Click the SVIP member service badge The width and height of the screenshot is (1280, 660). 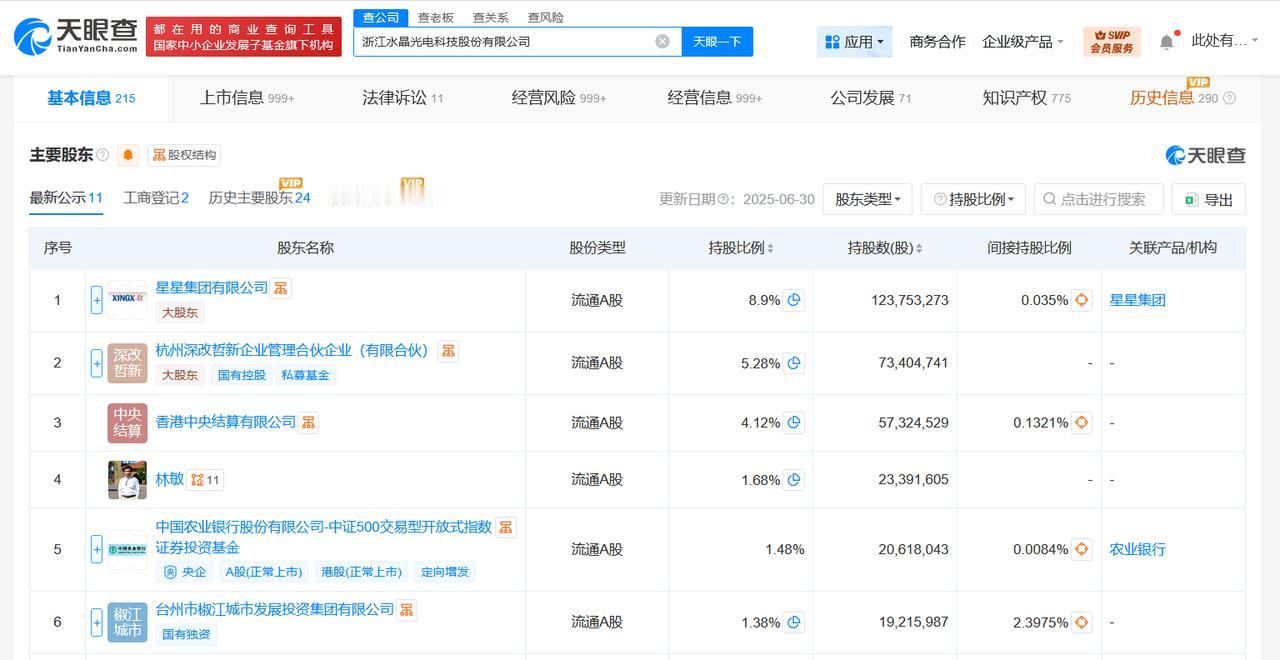click(x=1112, y=41)
